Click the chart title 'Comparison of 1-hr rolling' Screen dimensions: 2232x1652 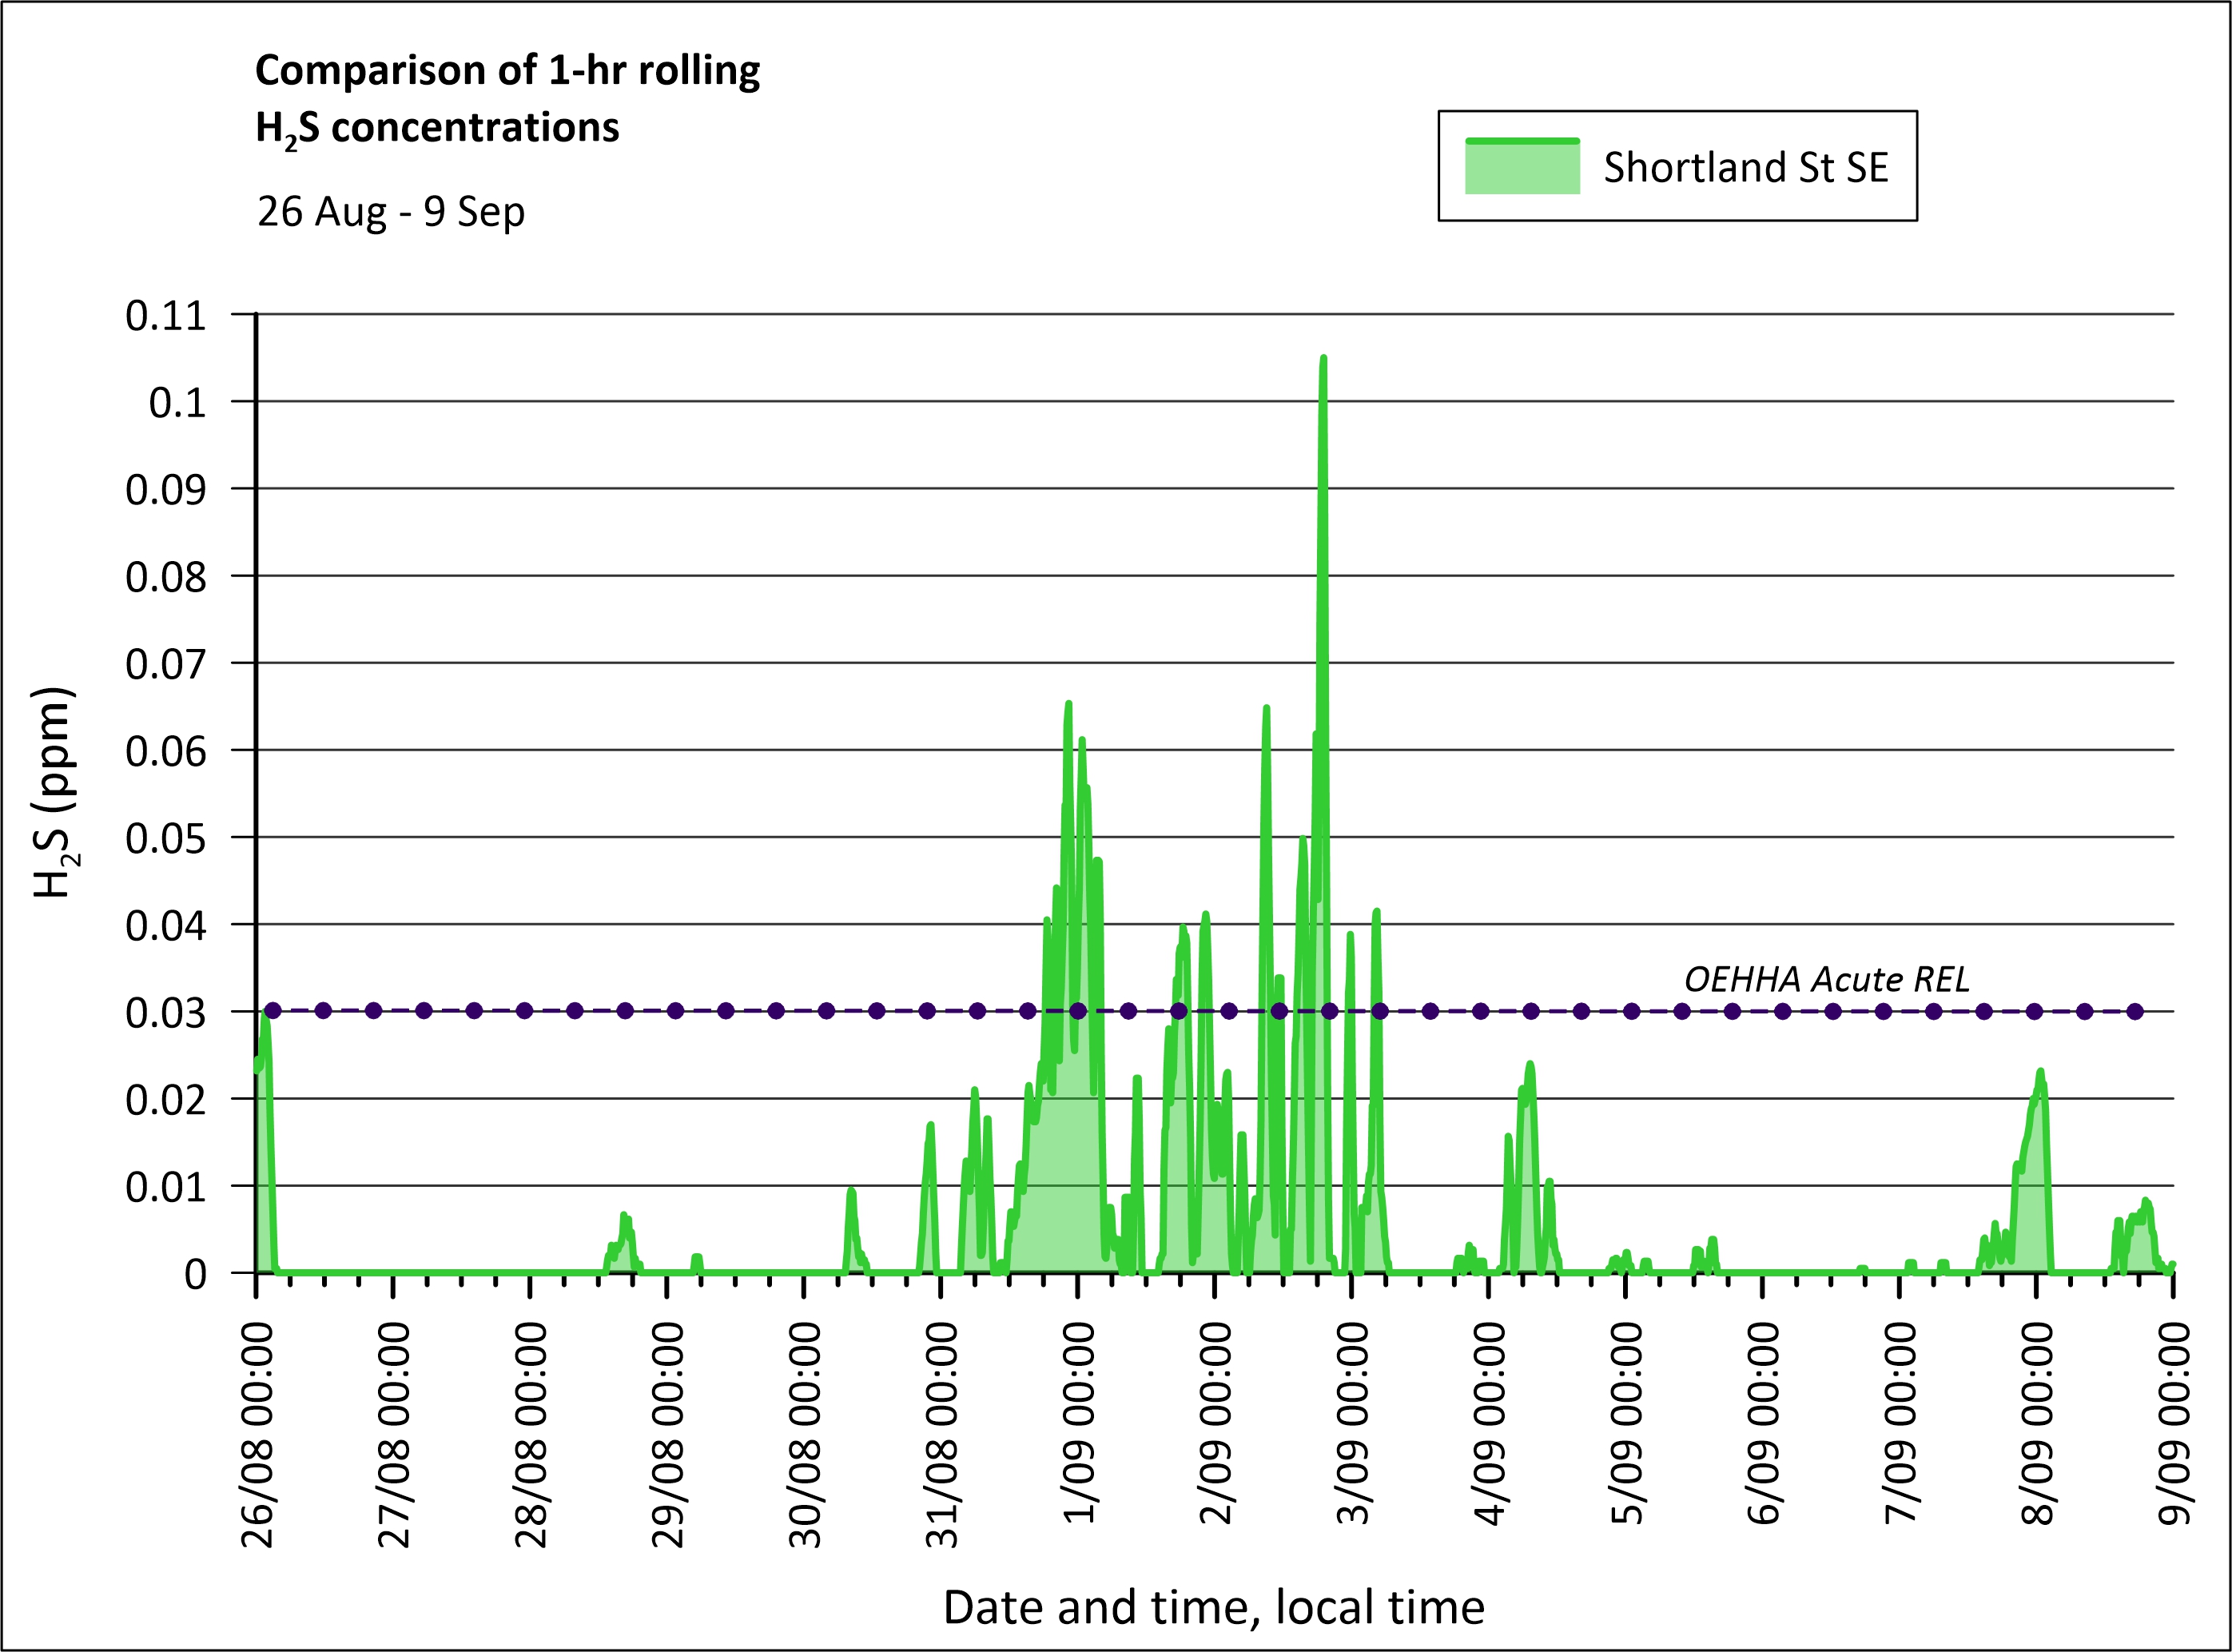[x=507, y=71]
